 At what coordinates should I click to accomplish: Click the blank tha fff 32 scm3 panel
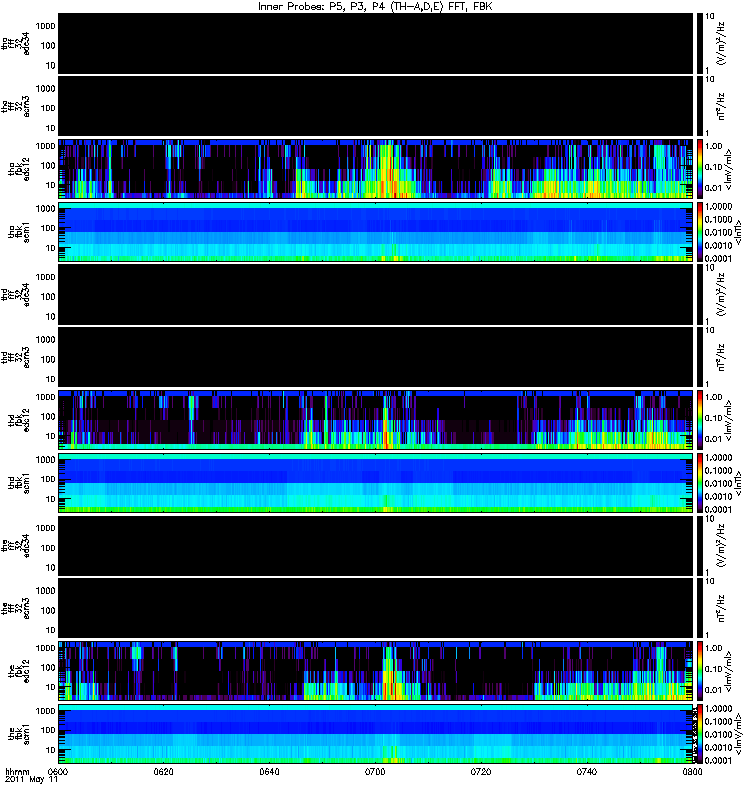(x=376, y=106)
